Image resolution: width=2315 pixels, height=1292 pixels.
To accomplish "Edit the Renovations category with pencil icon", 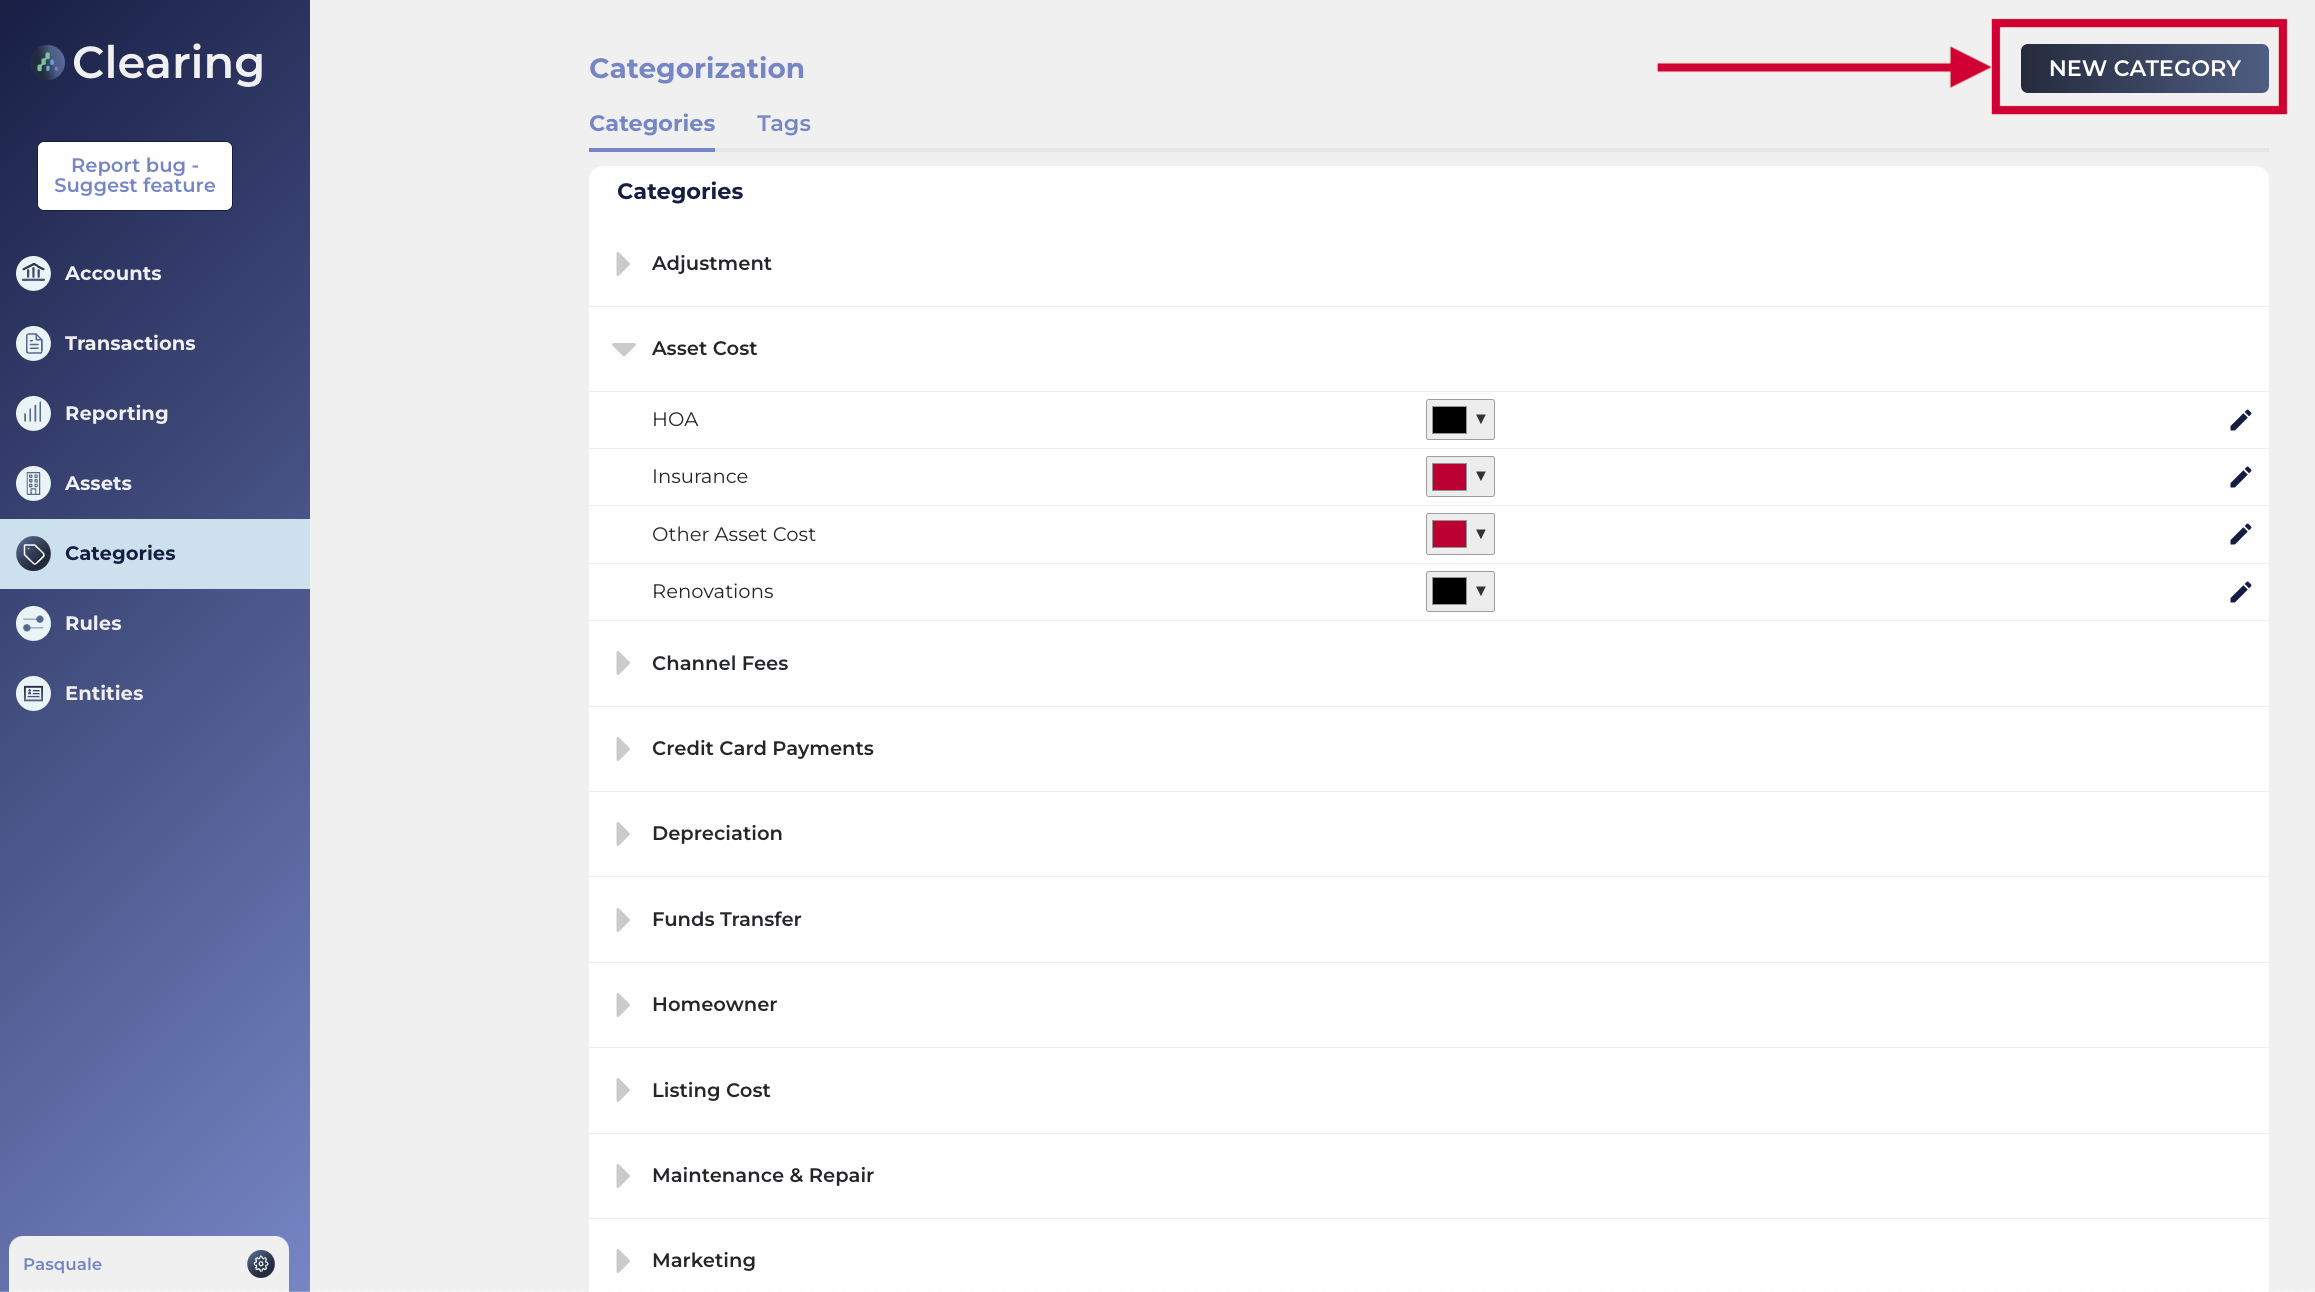I will coord(2240,592).
